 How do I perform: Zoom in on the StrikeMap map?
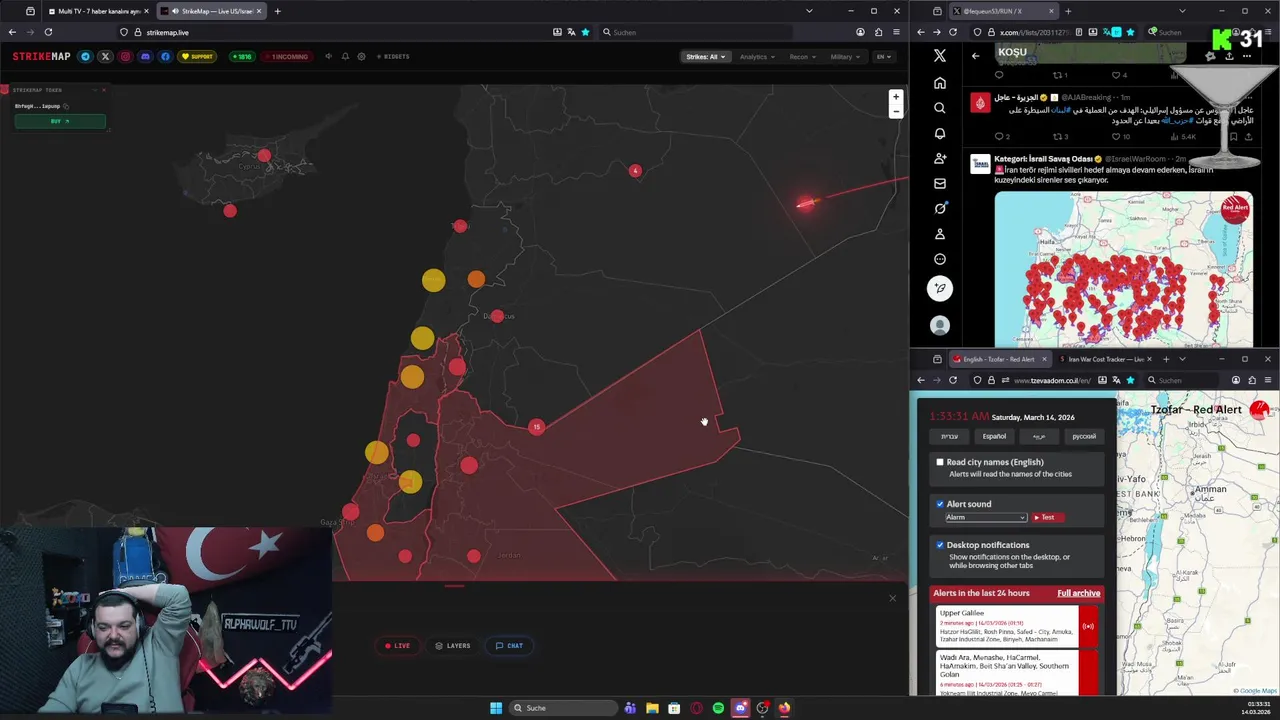(896, 97)
